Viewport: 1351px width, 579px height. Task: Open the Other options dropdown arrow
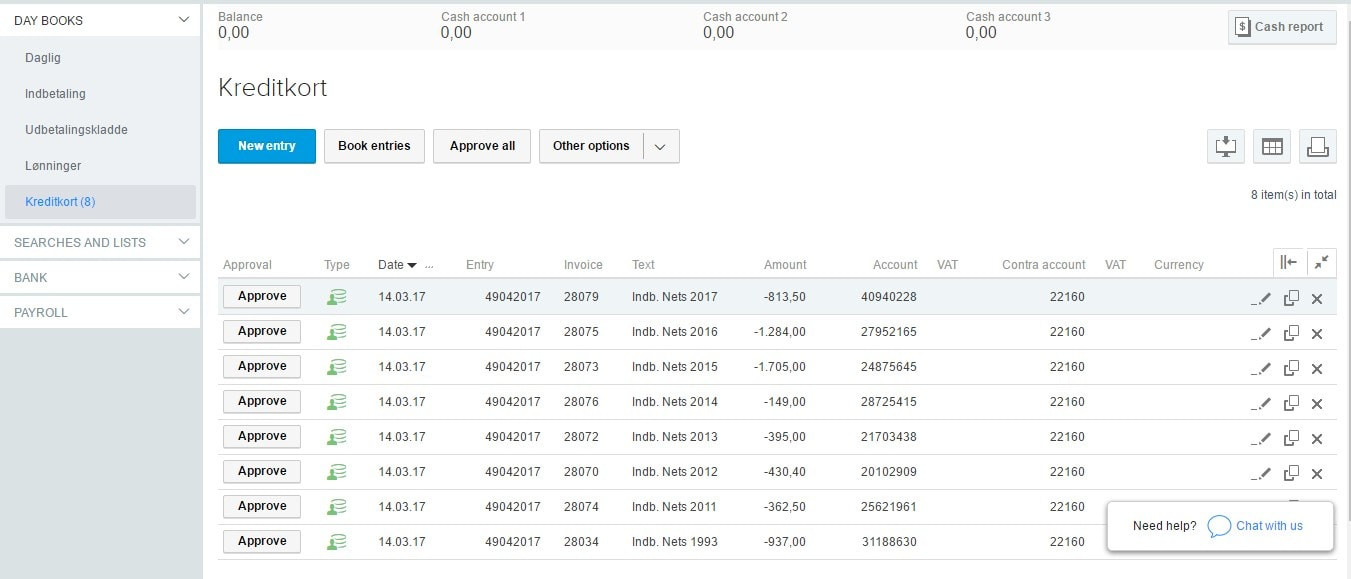660,146
